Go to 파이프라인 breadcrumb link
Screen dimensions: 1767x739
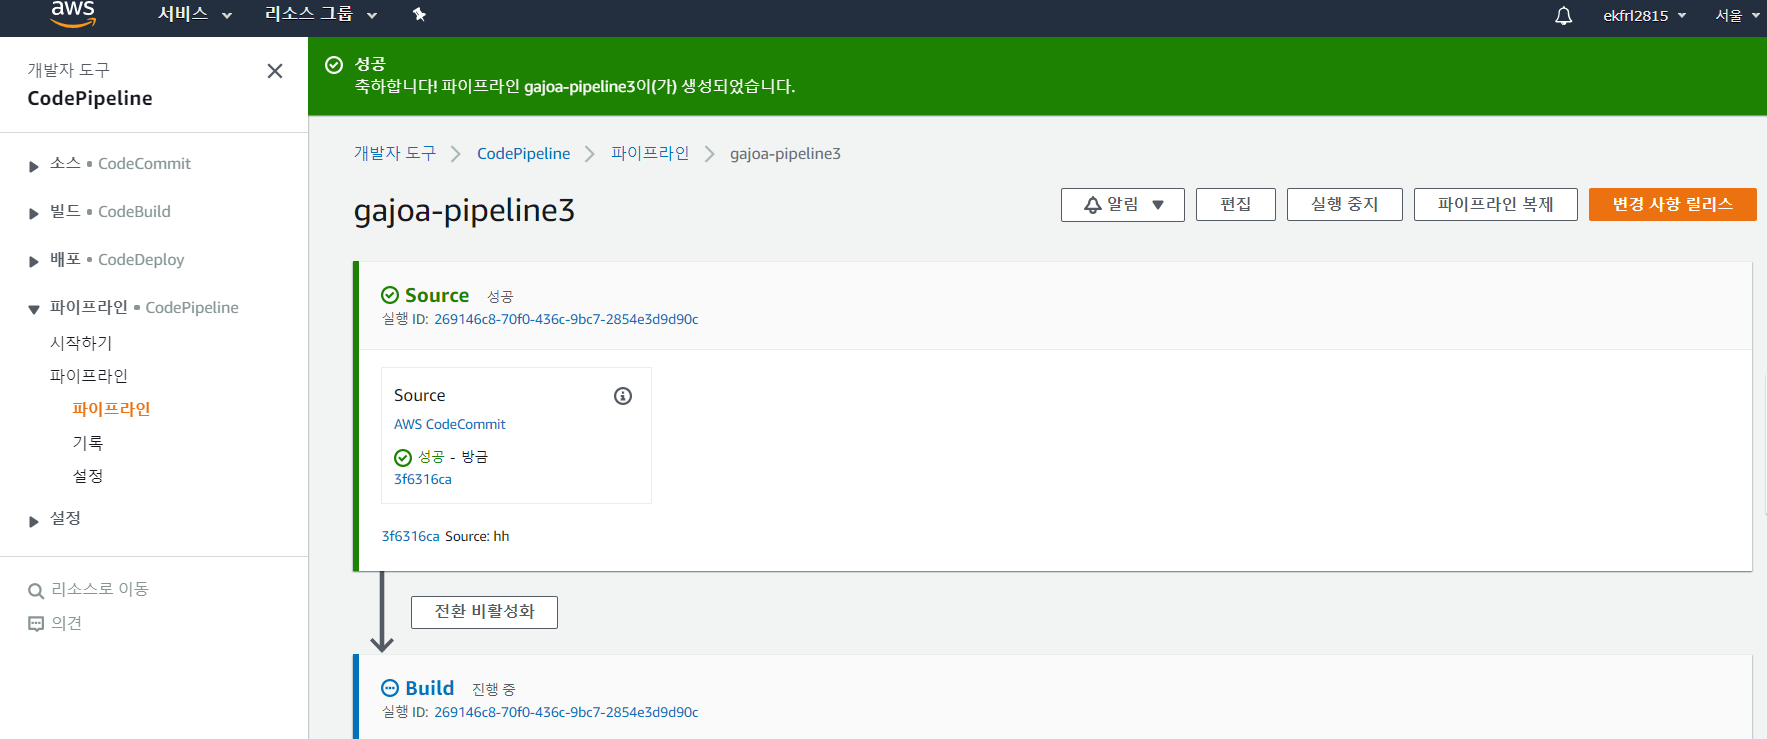coord(650,153)
